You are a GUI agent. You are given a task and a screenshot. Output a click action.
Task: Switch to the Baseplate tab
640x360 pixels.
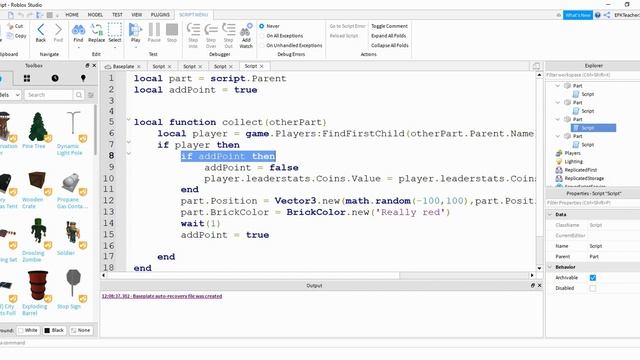point(123,66)
